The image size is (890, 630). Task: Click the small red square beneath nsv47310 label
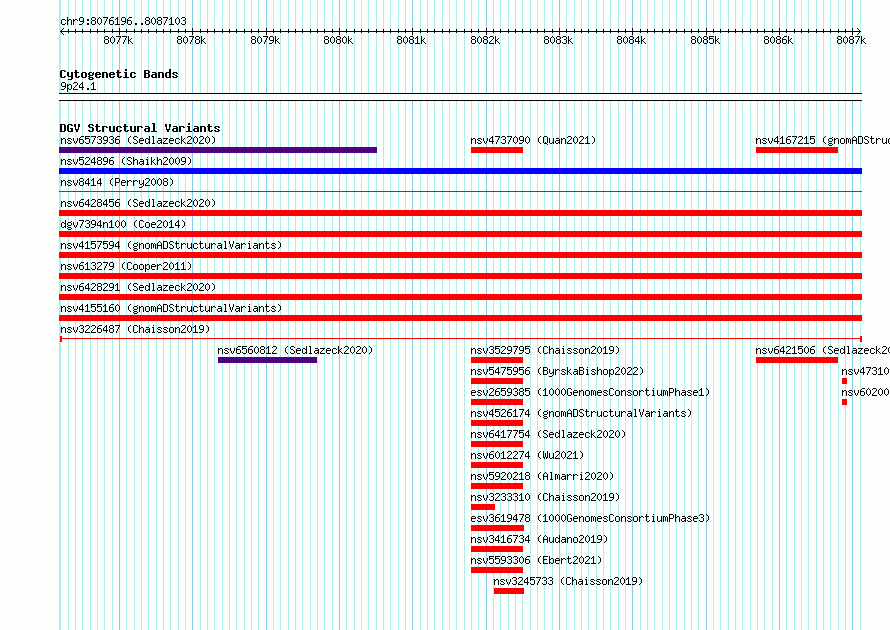[x=845, y=381]
